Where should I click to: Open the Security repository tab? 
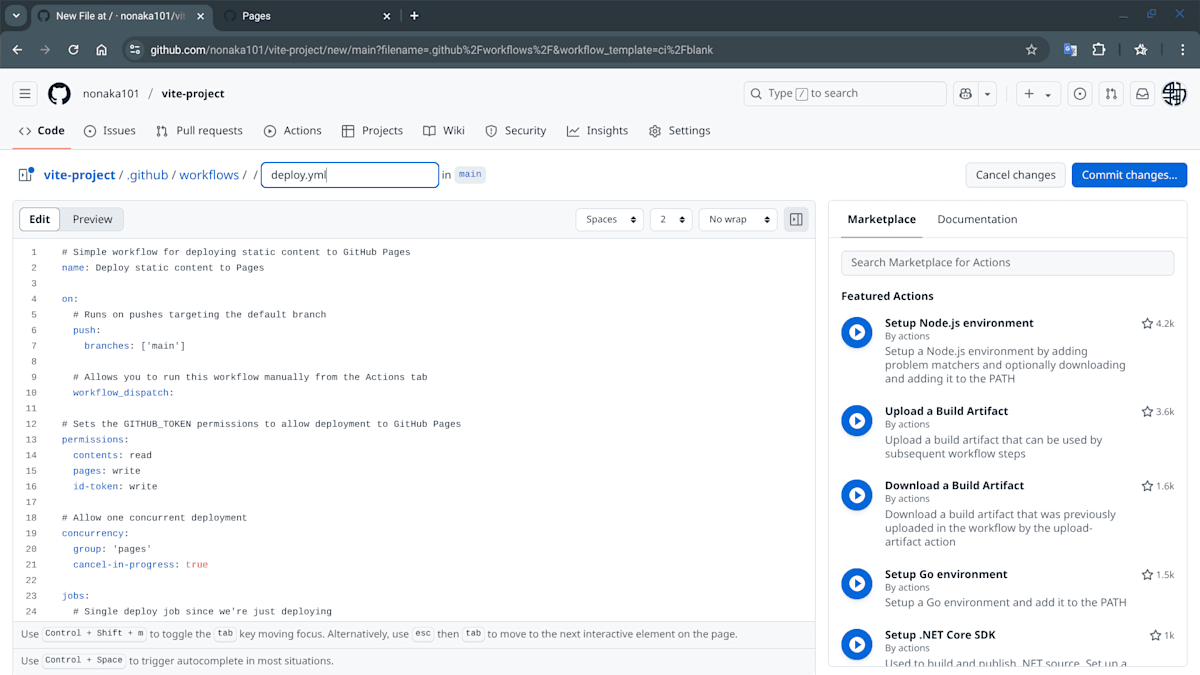(516, 131)
